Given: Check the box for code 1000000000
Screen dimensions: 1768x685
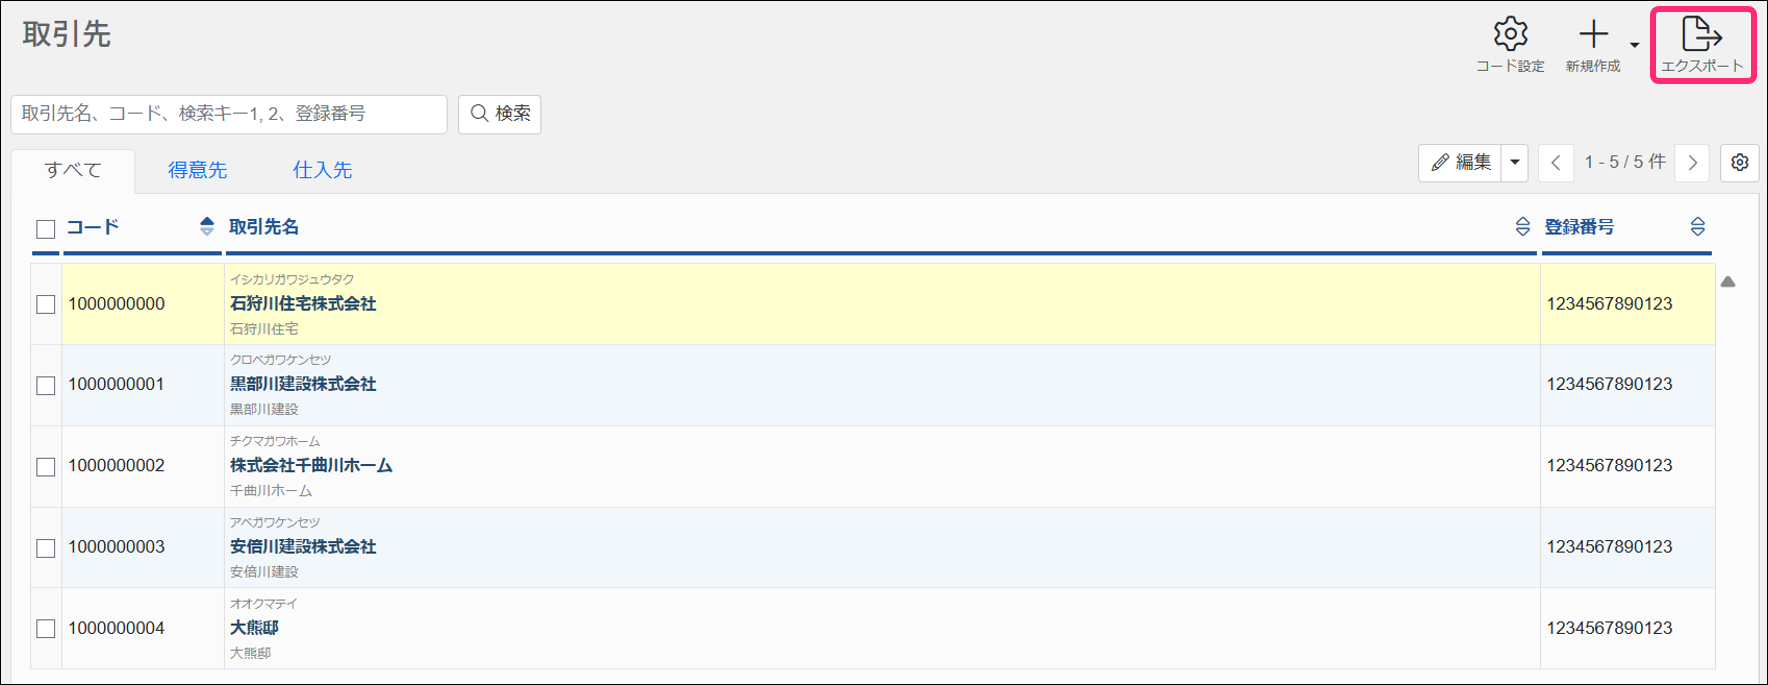Looking at the screenshot, I should click(x=45, y=304).
